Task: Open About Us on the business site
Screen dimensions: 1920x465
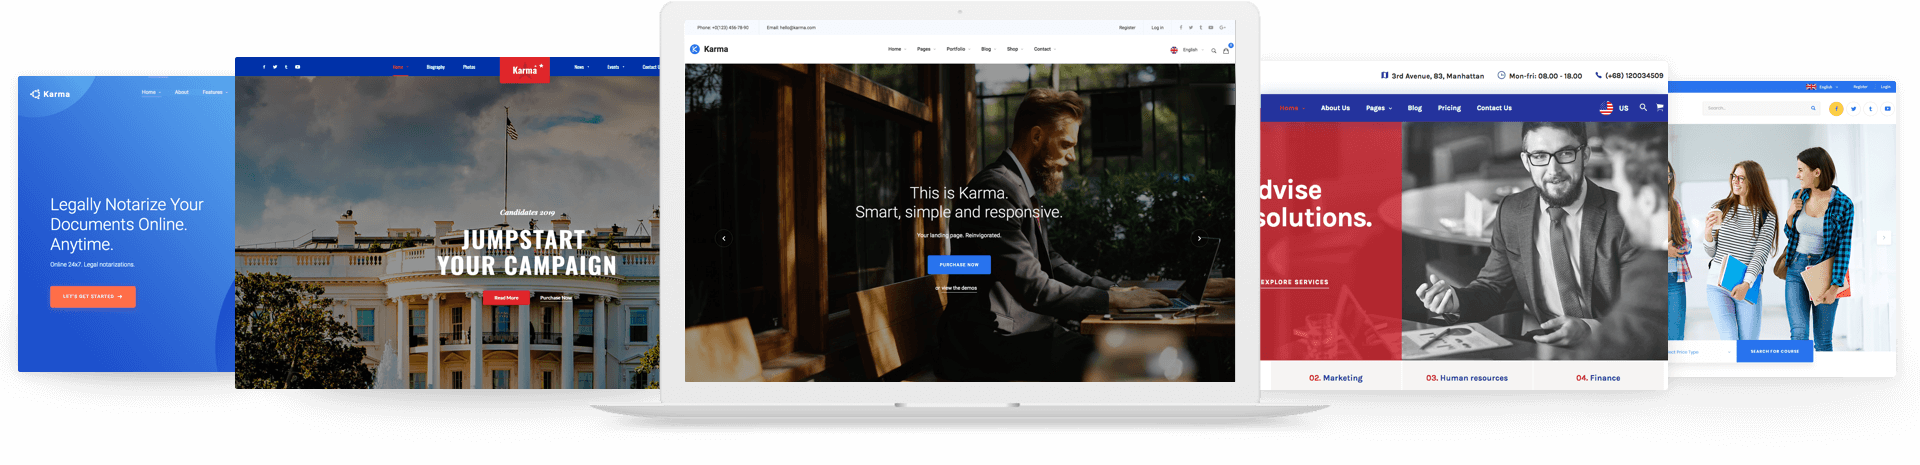Action: 1335,108
